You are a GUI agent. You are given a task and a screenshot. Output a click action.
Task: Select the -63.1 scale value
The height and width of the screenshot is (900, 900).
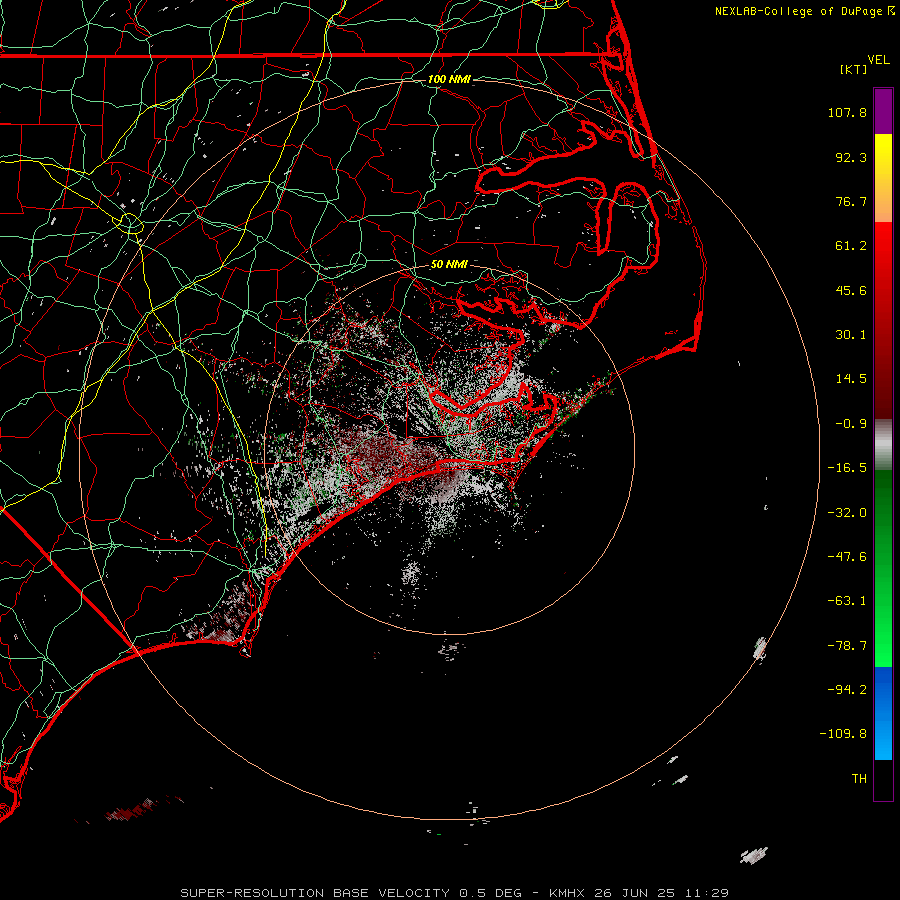coord(847,601)
